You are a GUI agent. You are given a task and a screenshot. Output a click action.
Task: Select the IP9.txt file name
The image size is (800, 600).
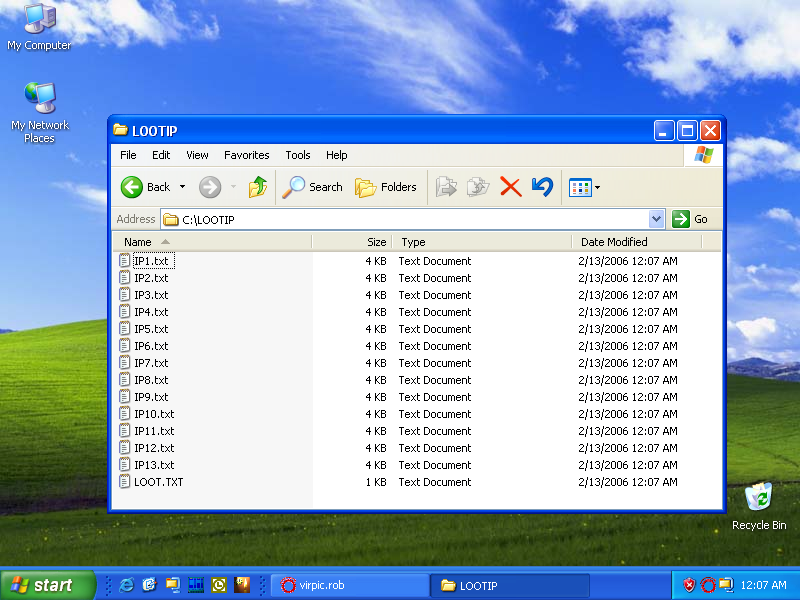click(151, 397)
